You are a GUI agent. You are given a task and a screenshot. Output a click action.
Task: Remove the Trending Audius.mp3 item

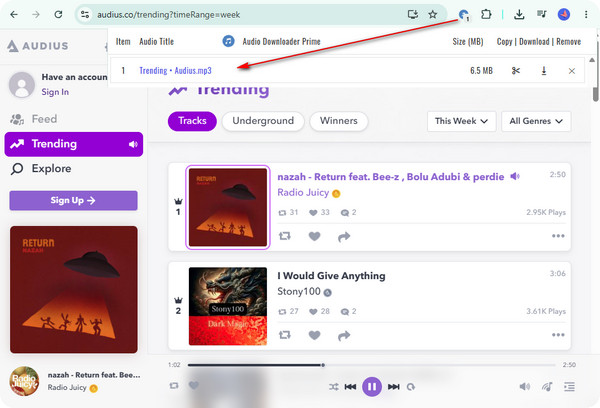tap(572, 71)
